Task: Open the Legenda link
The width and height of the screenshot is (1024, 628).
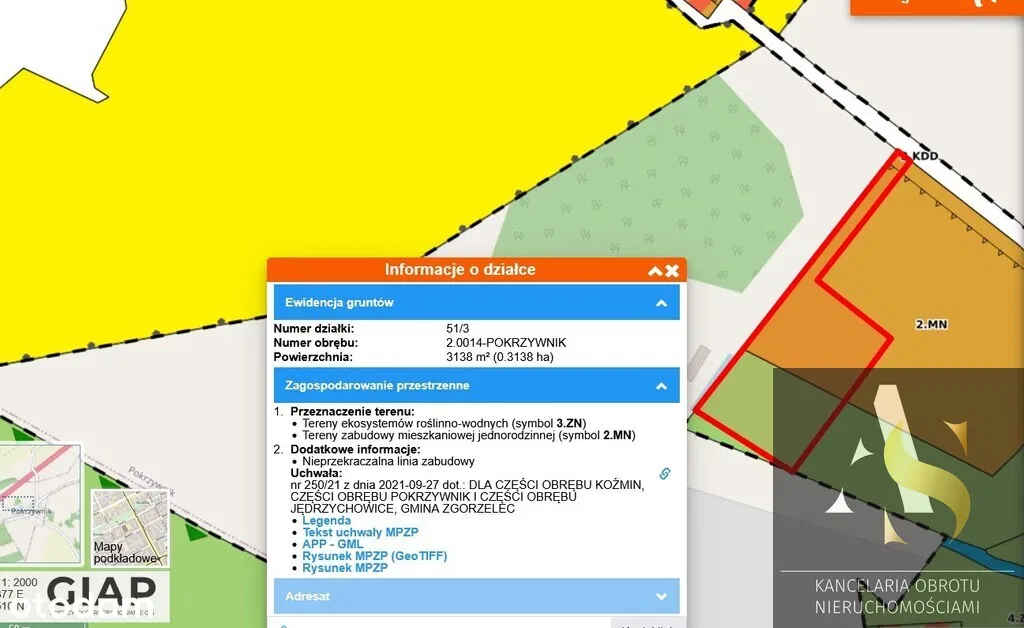Action: click(x=326, y=521)
